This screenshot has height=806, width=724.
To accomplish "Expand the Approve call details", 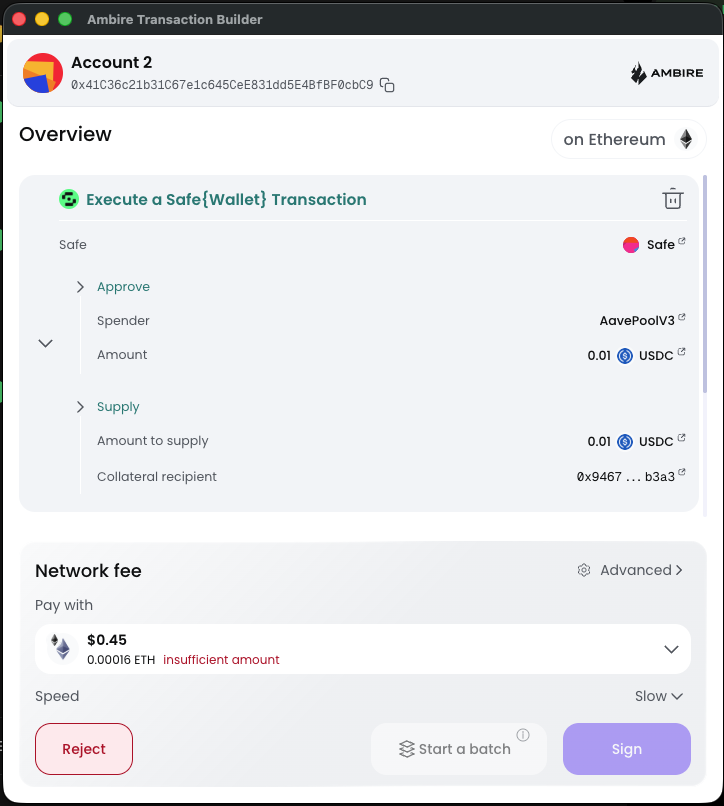I will click(80, 287).
